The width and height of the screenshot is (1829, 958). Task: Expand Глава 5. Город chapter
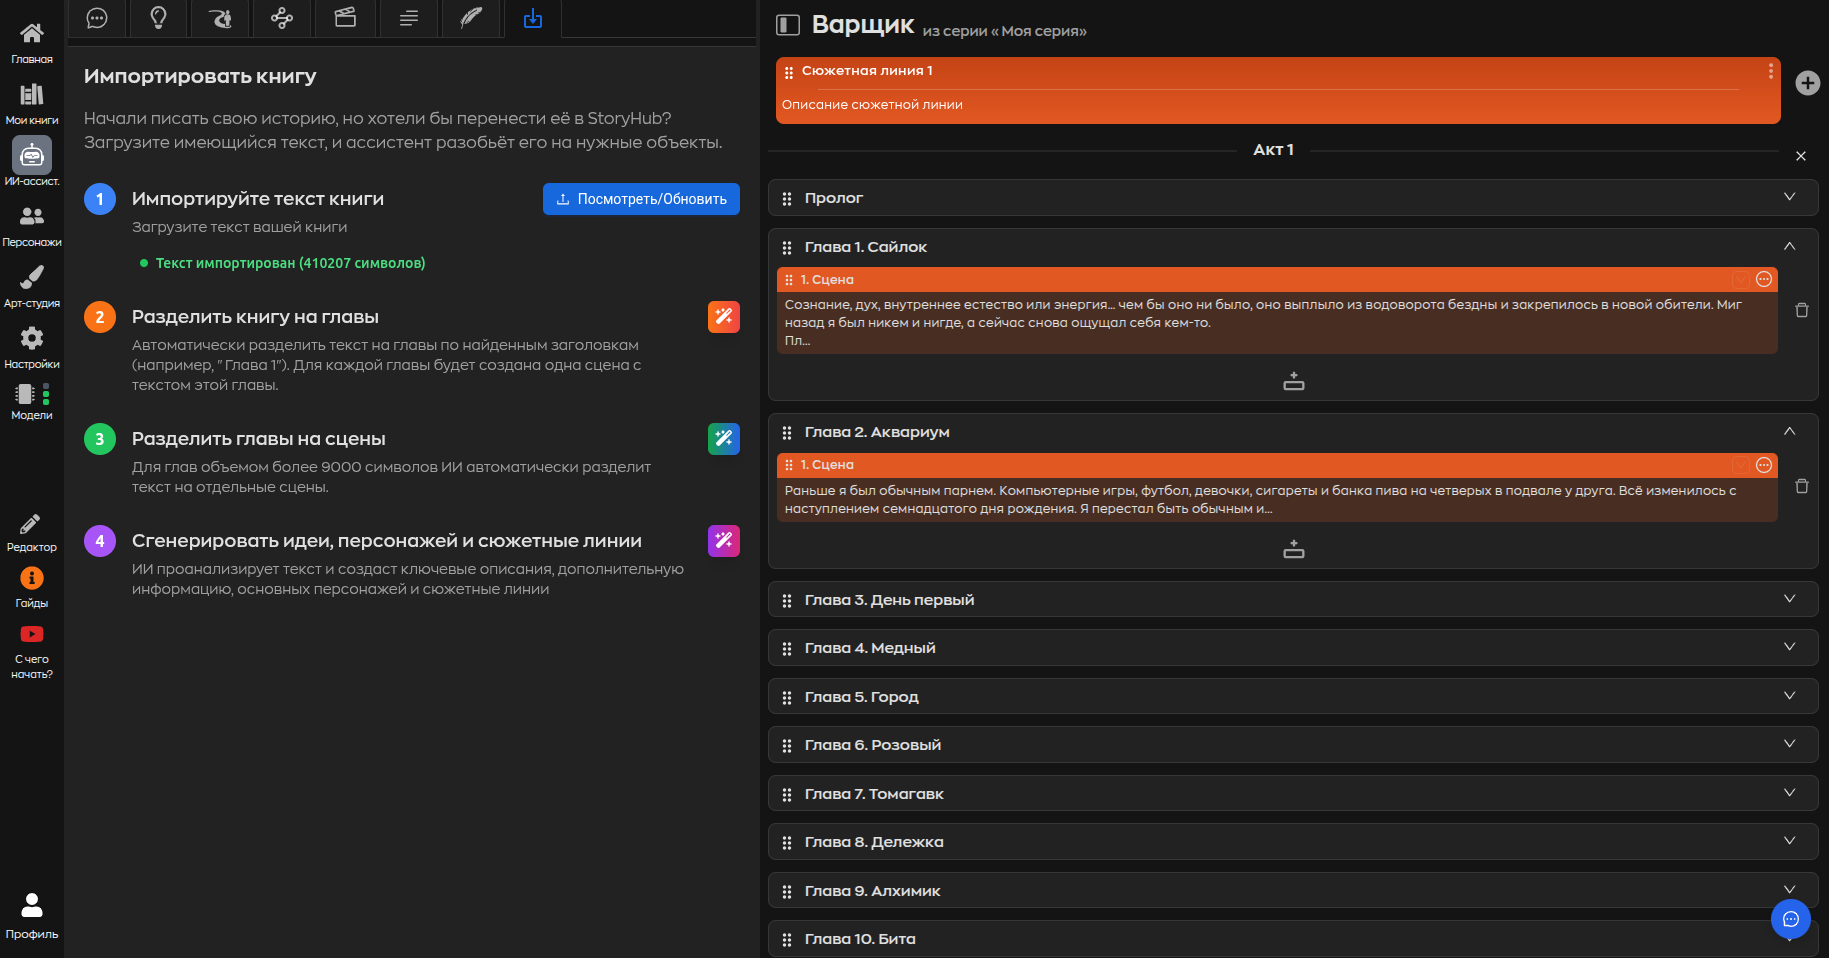(1789, 696)
